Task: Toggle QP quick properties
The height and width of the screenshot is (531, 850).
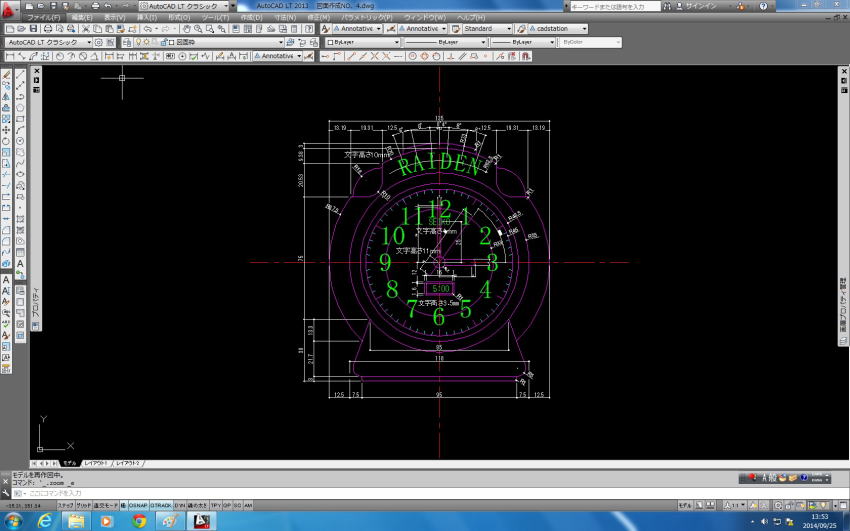Action: coord(227,505)
